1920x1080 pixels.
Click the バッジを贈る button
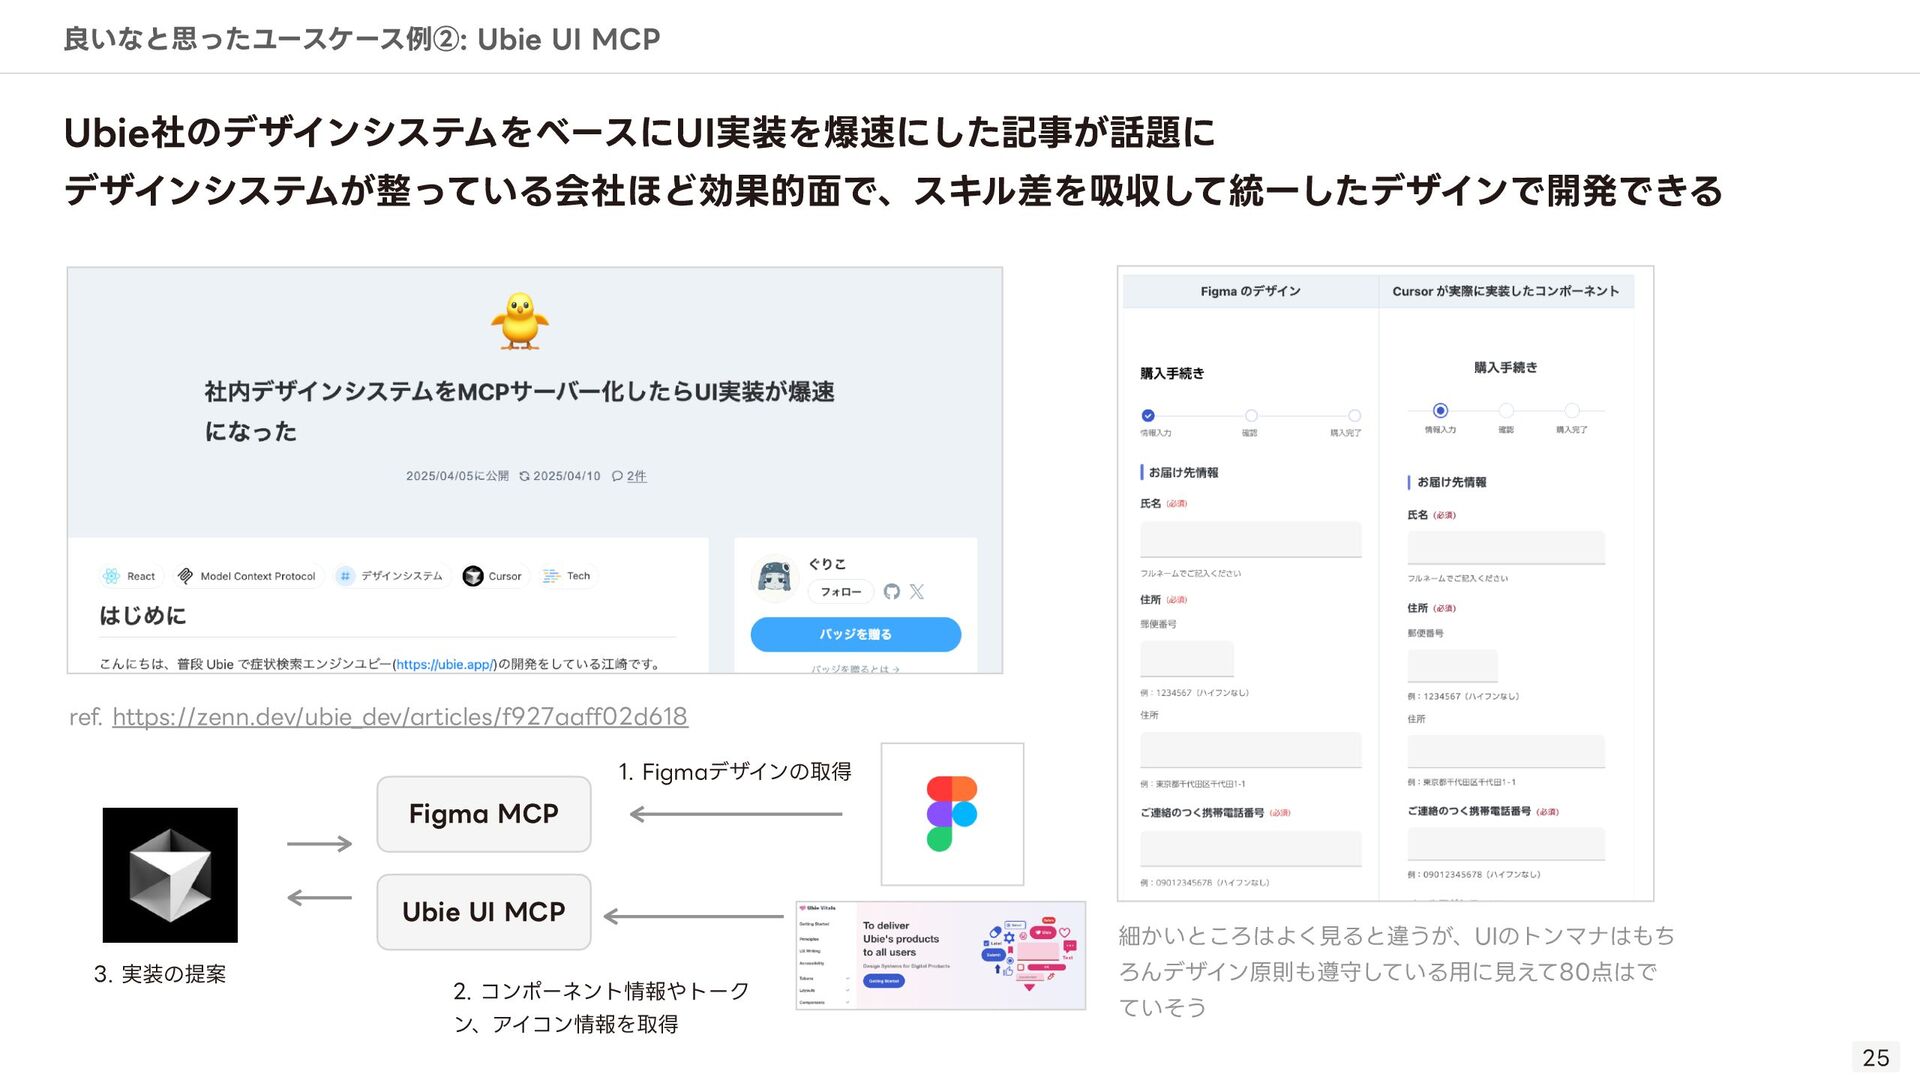coord(856,634)
